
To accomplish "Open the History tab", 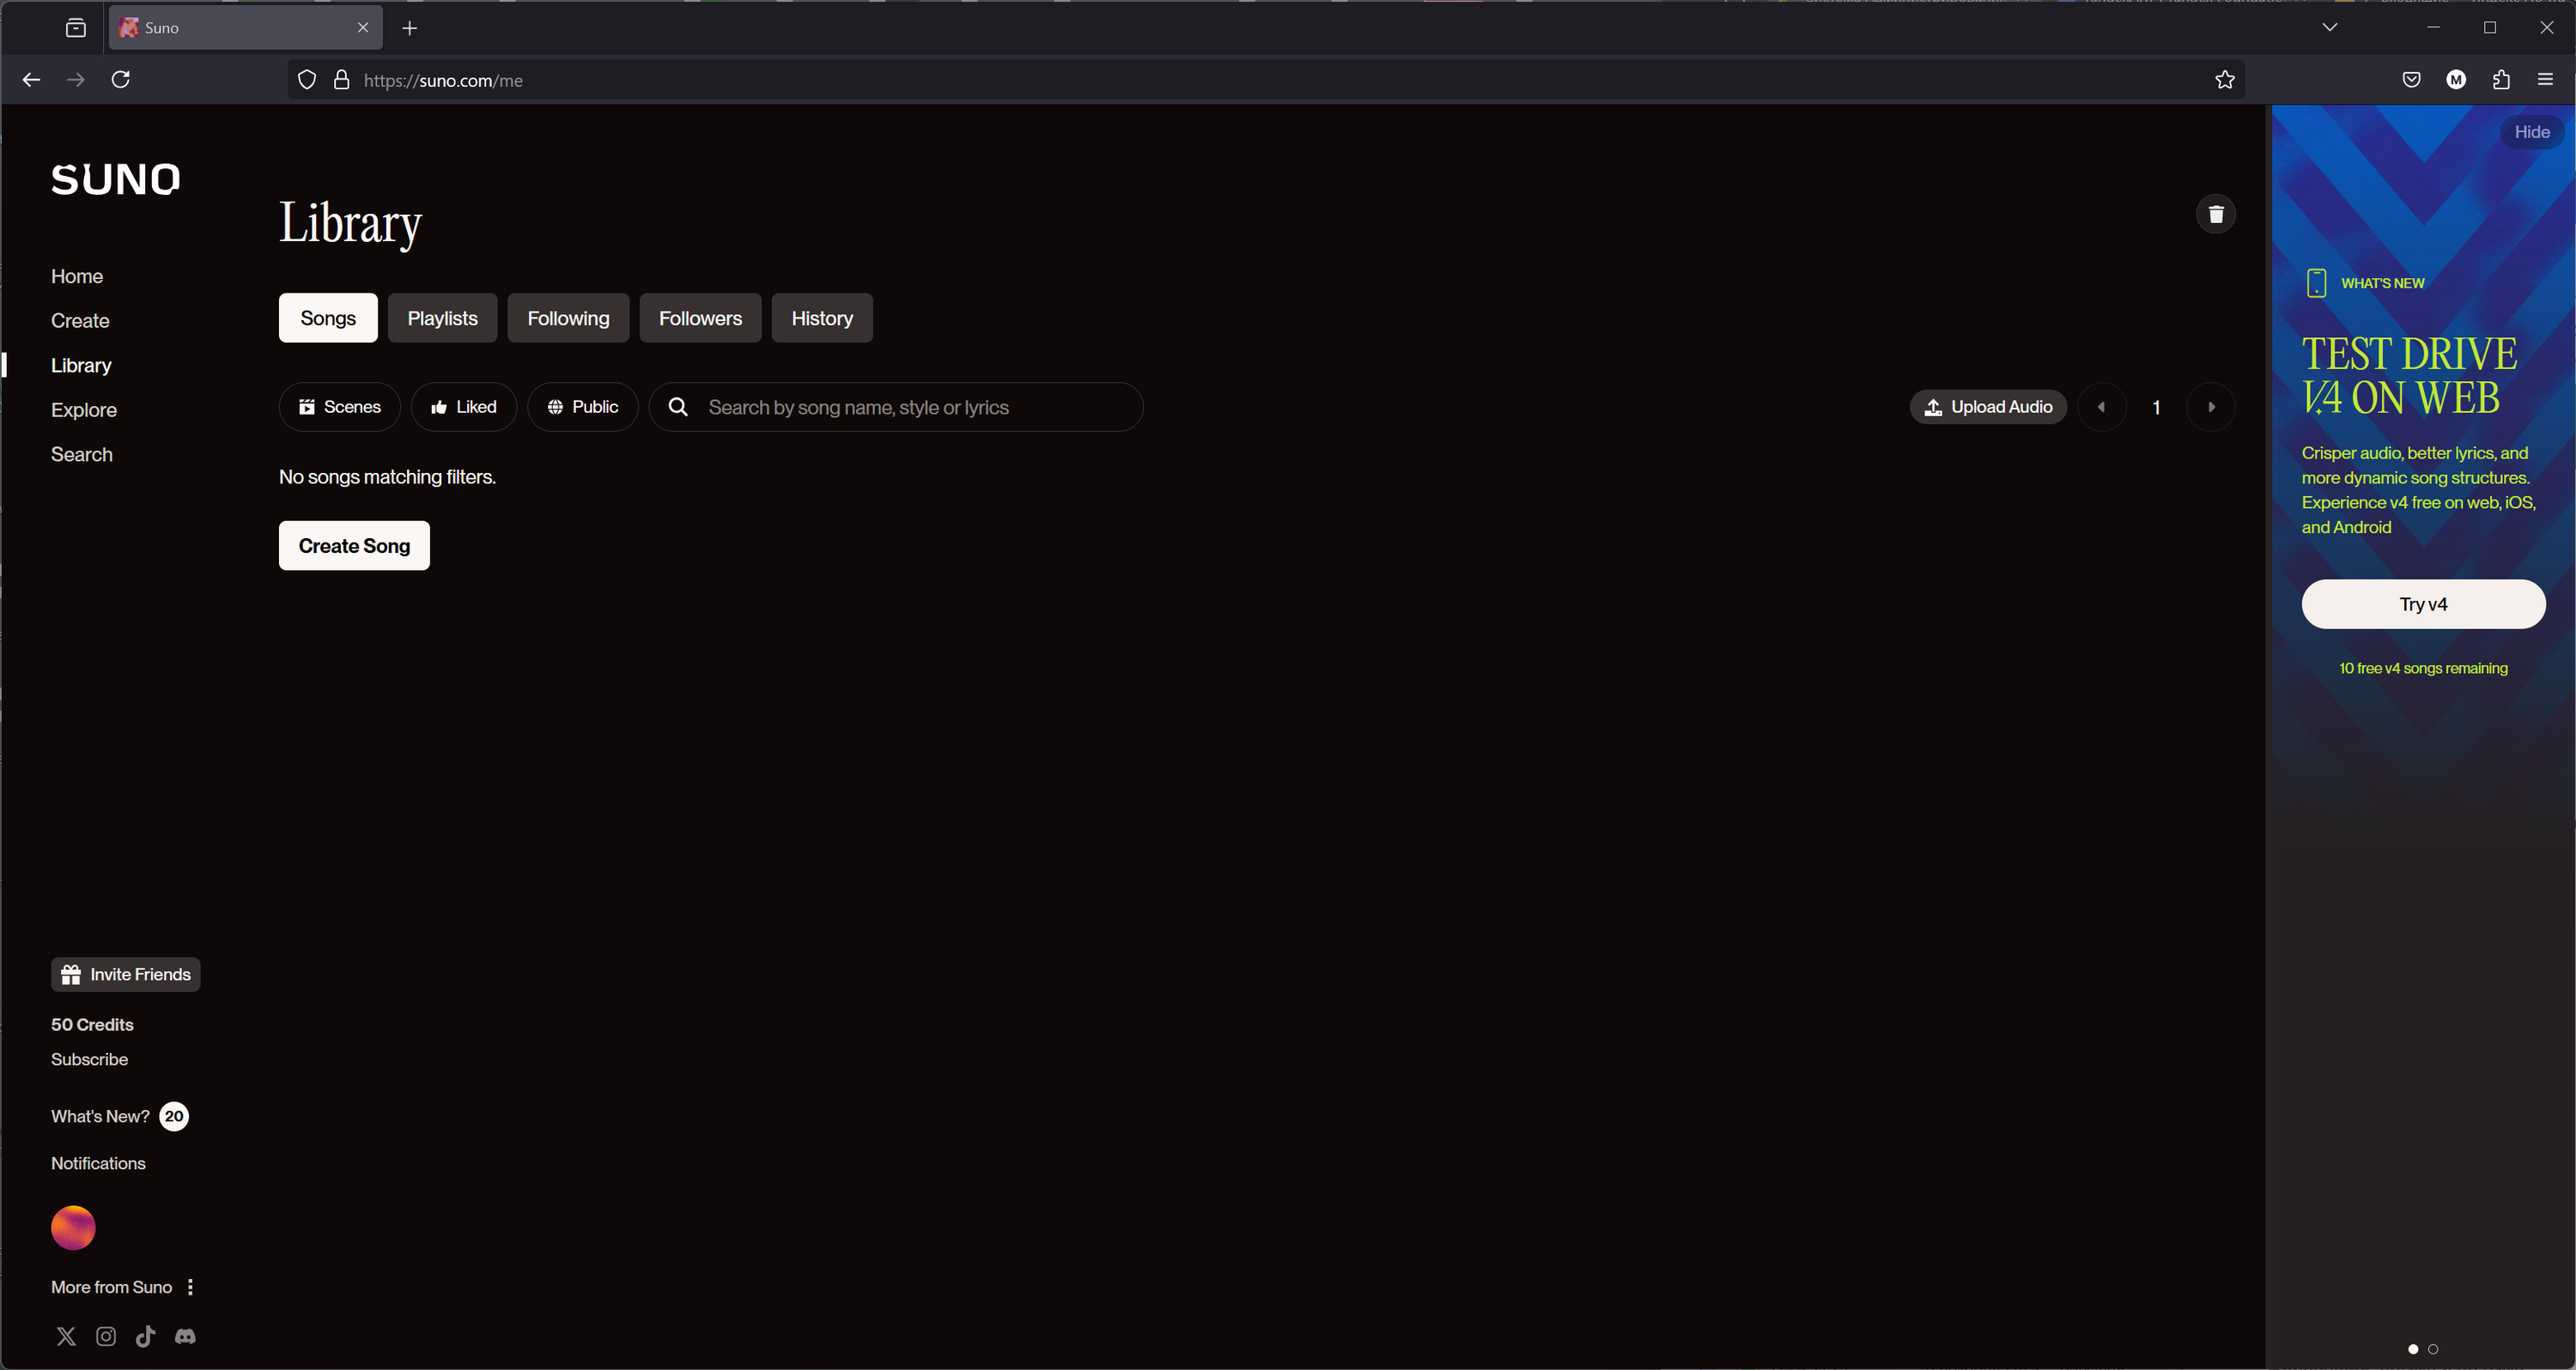I will [x=821, y=318].
